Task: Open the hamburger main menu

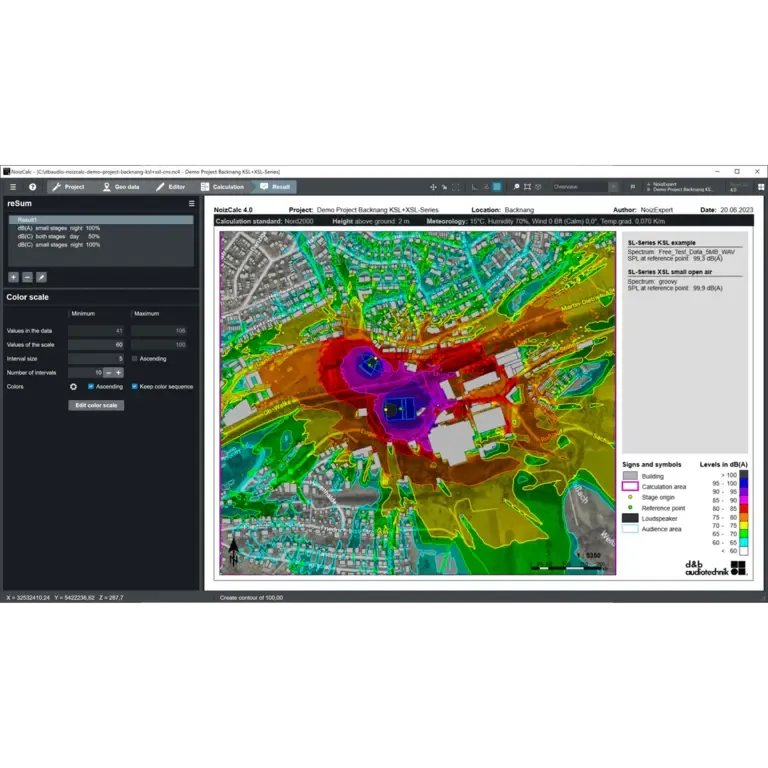Action: [x=13, y=187]
